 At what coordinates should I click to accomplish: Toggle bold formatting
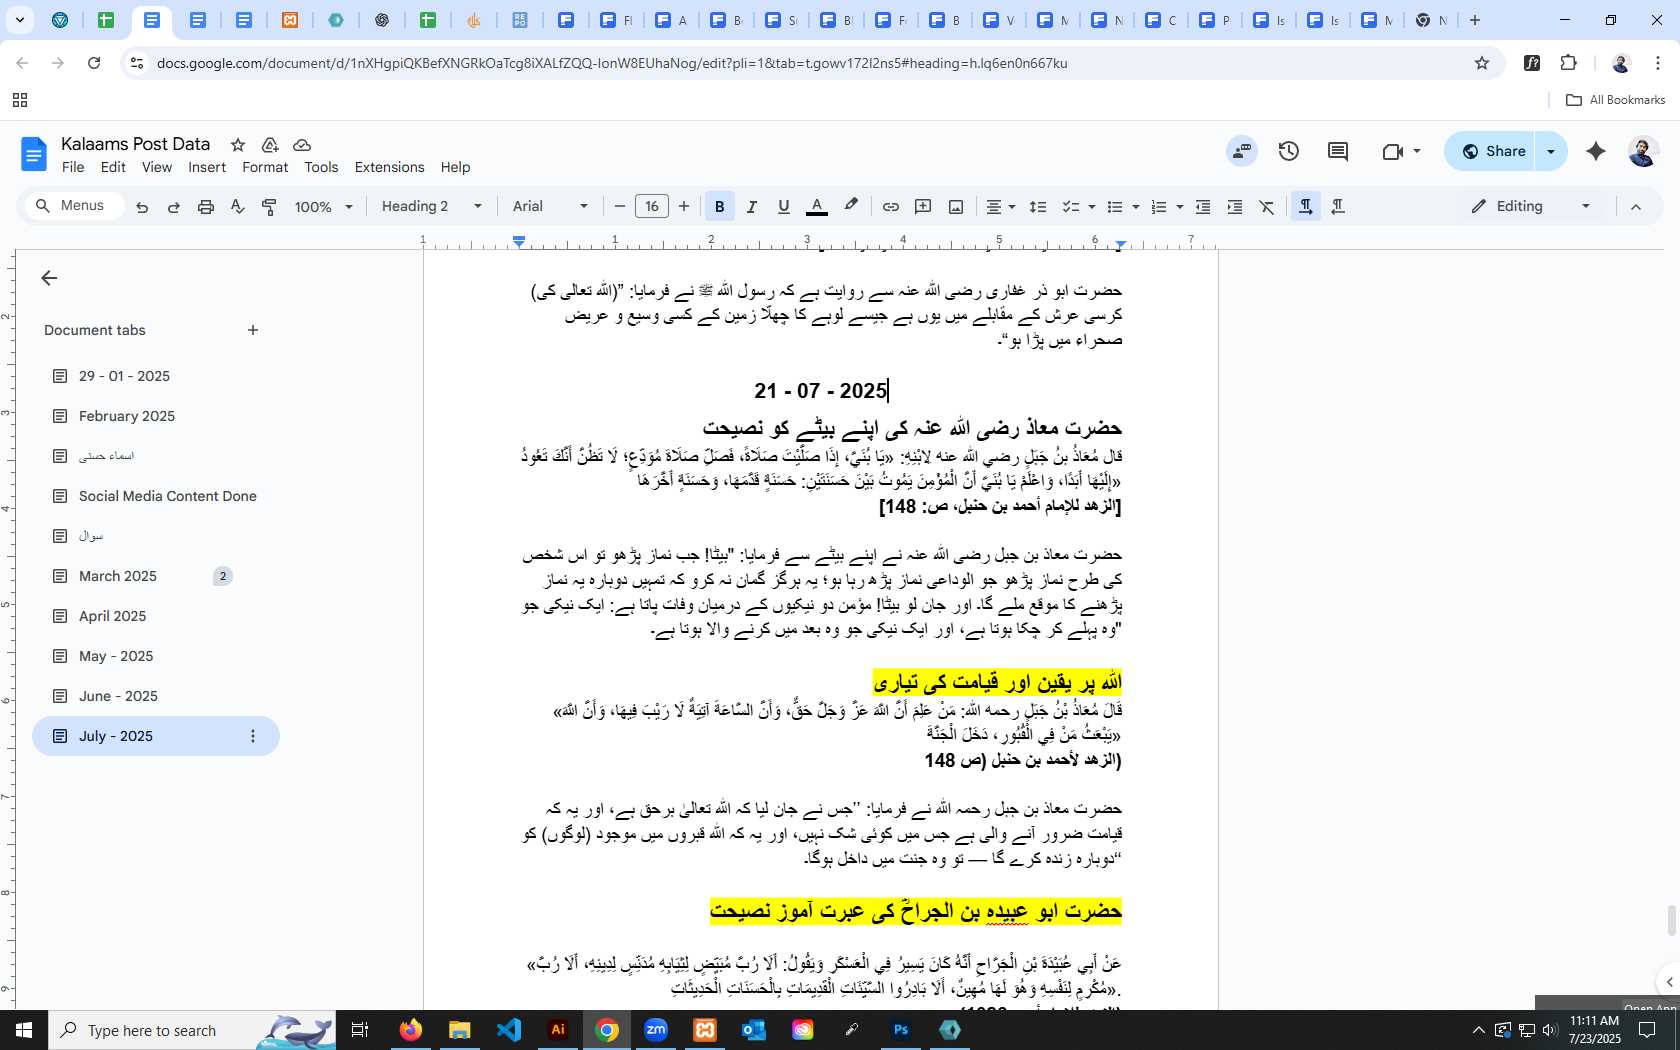click(719, 207)
